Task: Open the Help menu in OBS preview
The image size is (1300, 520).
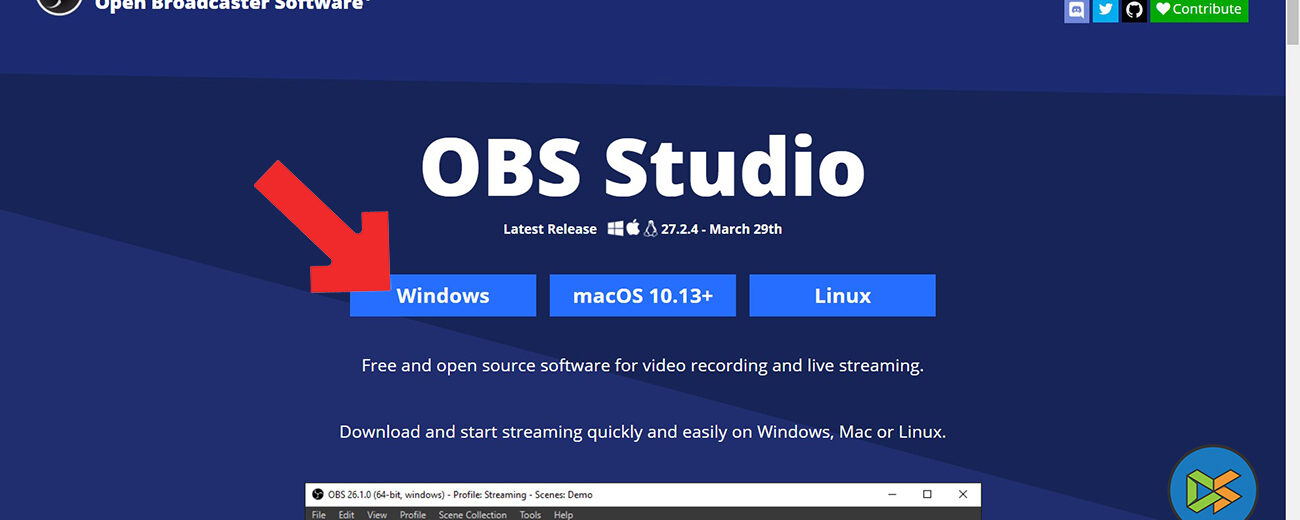Action: click(x=563, y=514)
